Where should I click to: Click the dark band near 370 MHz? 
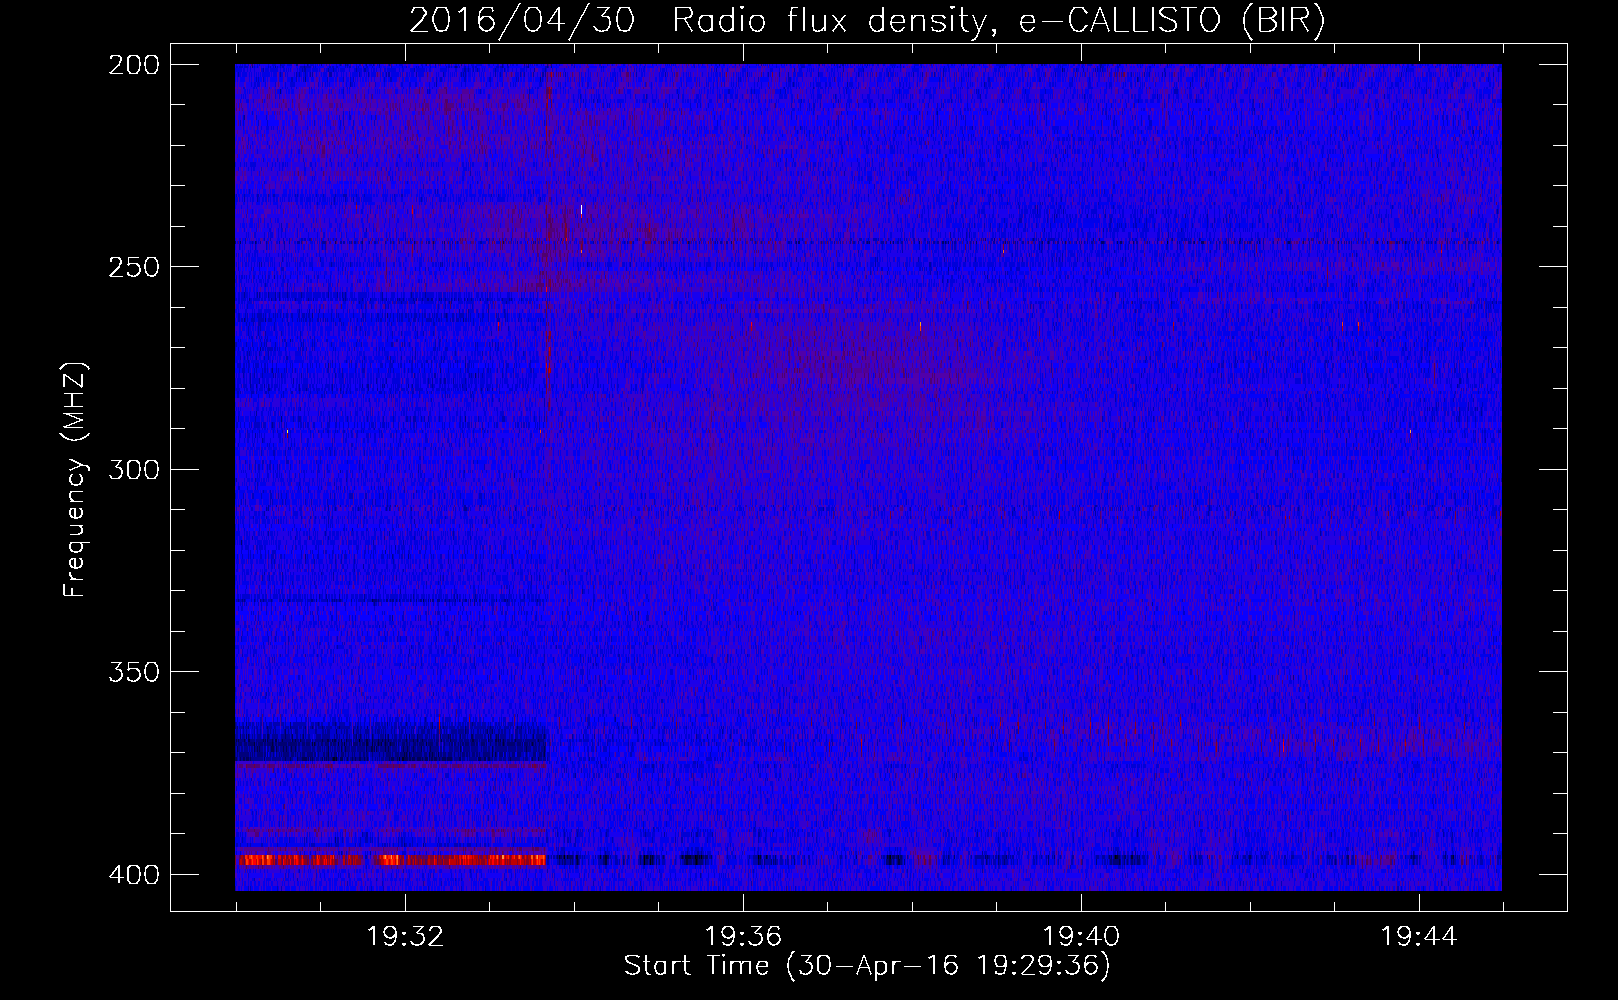coord(392,742)
